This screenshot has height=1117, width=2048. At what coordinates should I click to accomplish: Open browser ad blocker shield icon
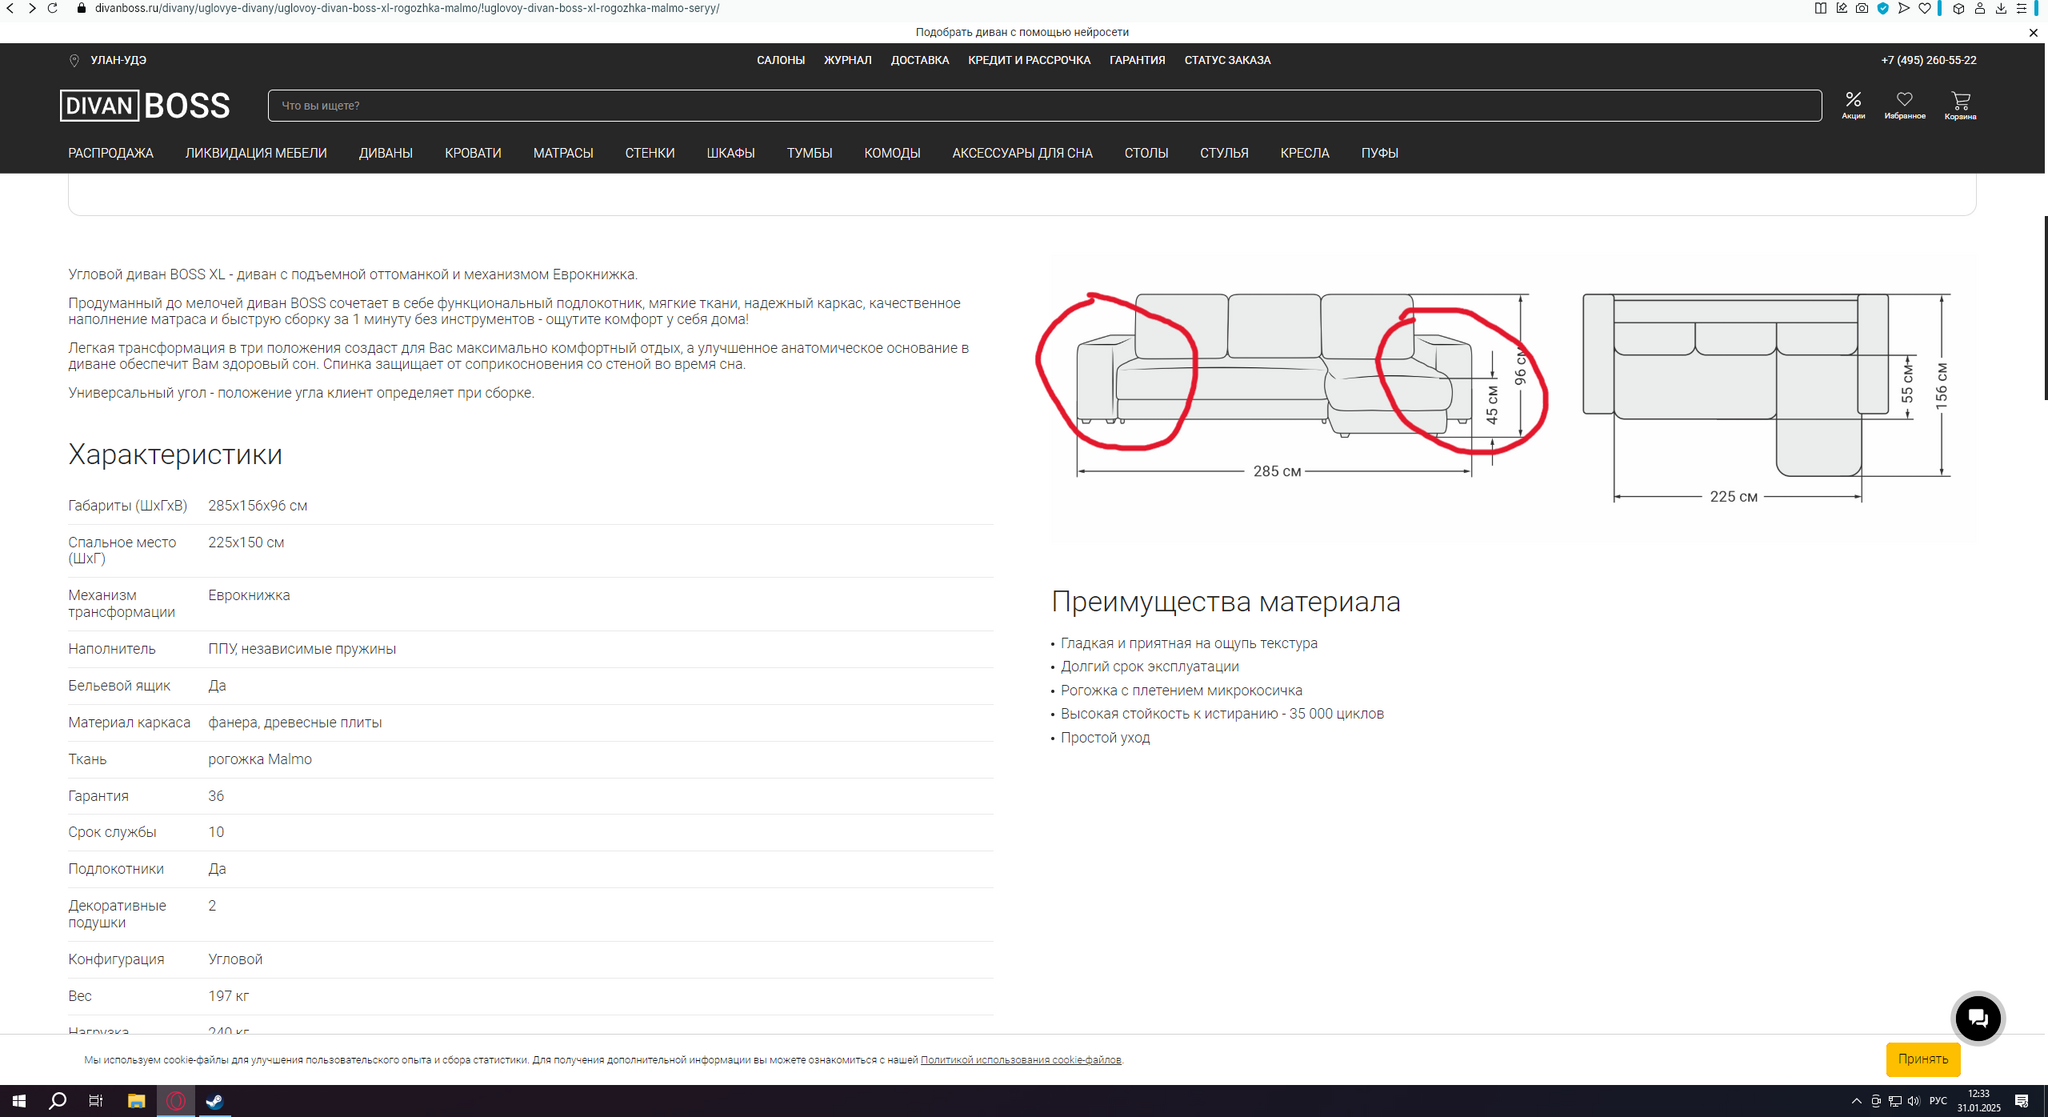[1883, 8]
